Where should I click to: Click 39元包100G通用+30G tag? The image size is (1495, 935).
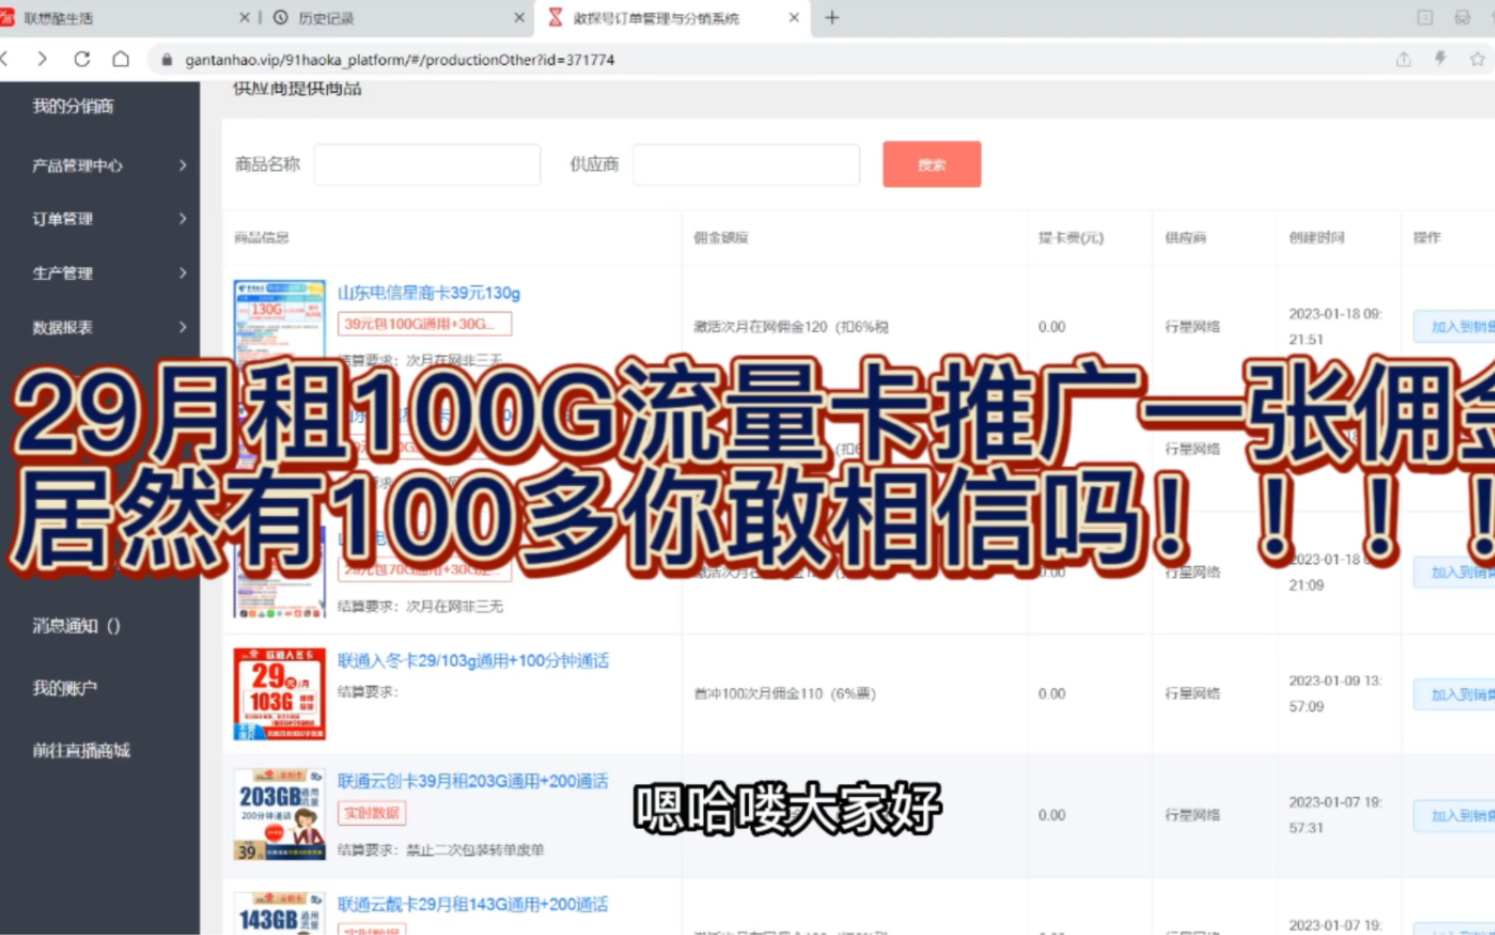[424, 324]
